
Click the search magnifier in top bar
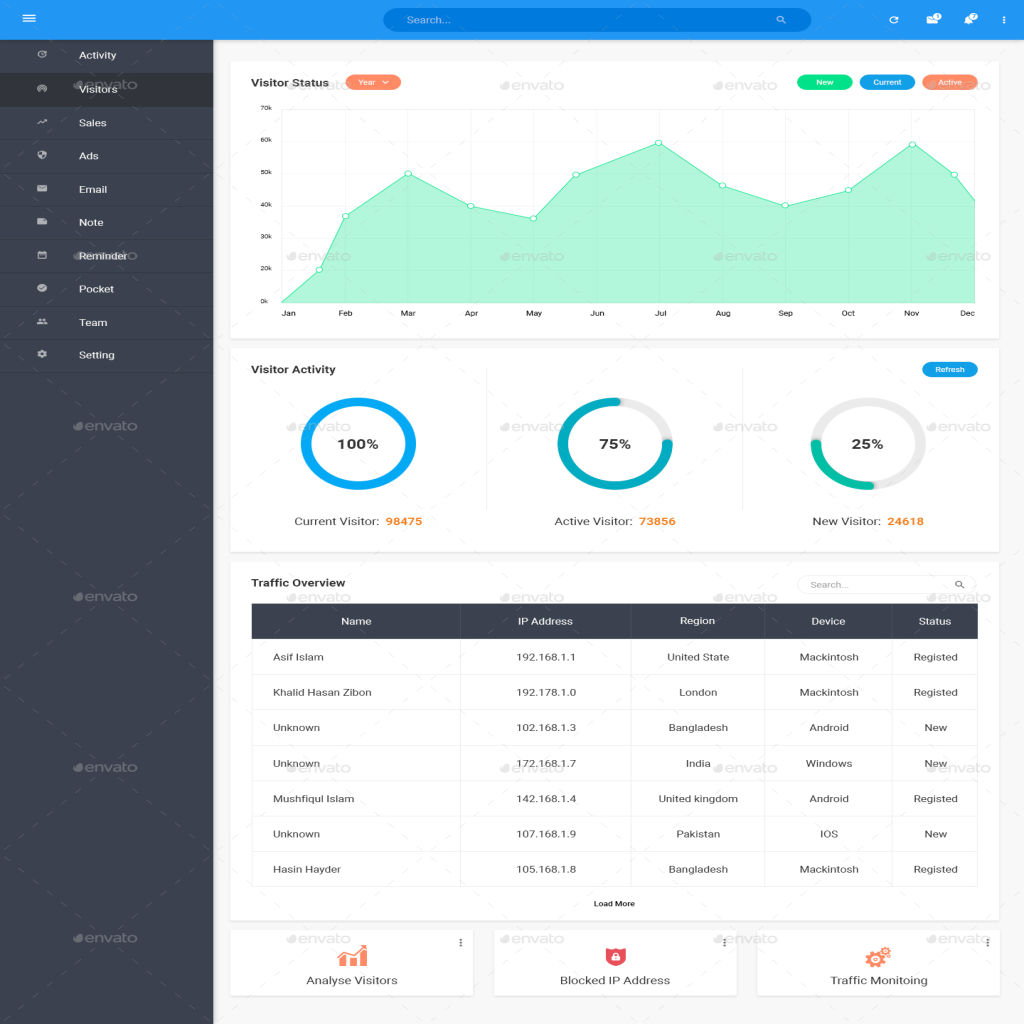(x=781, y=20)
